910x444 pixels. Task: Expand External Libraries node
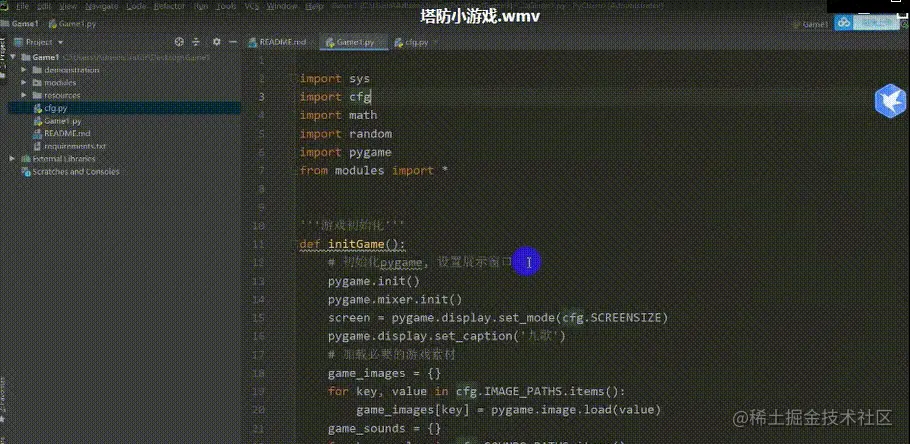coord(12,158)
